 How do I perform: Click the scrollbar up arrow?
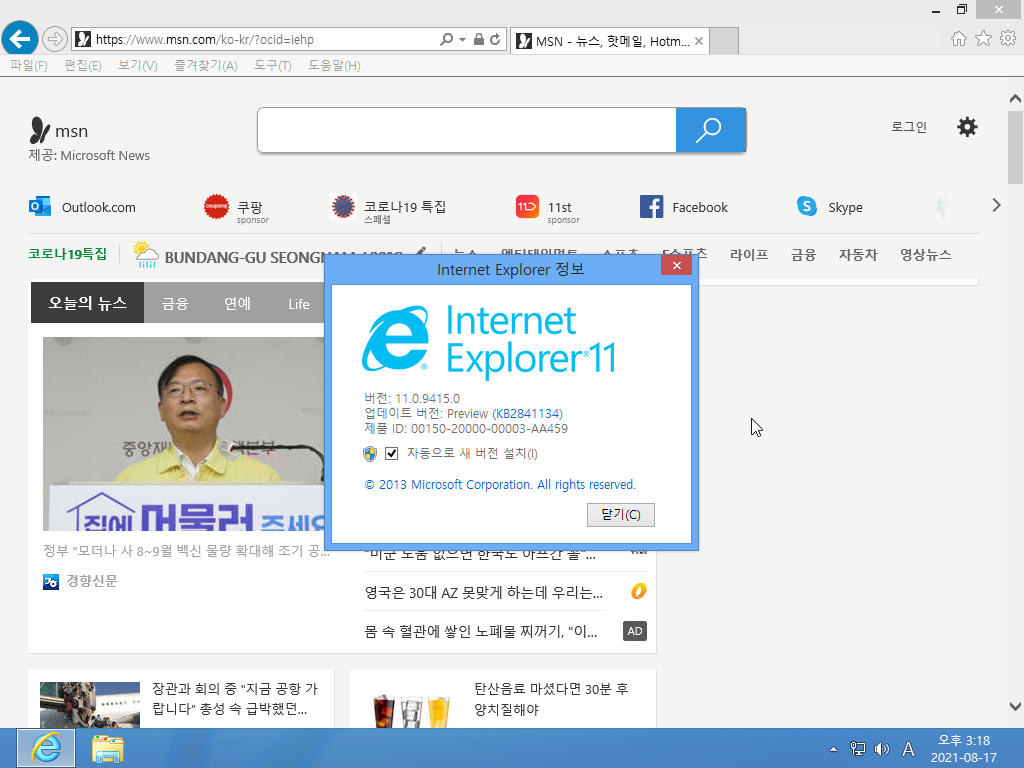(1015, 99)
